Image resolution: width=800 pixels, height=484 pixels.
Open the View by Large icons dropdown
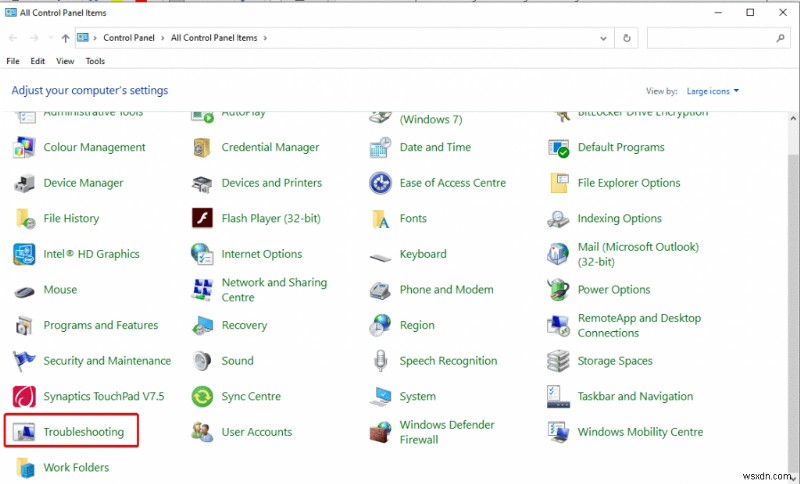pyautogui.click(x=712, y=91)
